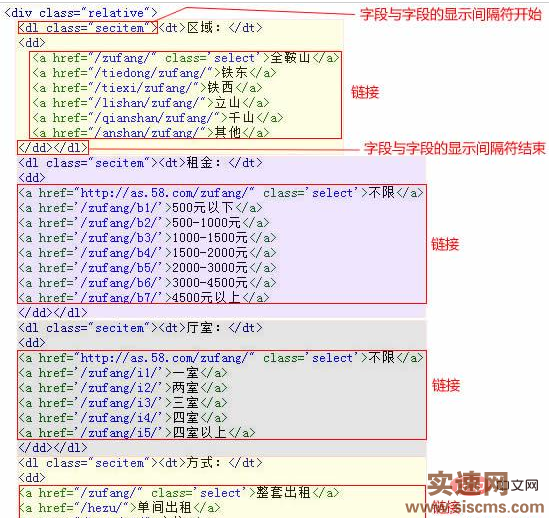Select the 四室以上 i5 code line
549x518 pixels.
(137, 433)
